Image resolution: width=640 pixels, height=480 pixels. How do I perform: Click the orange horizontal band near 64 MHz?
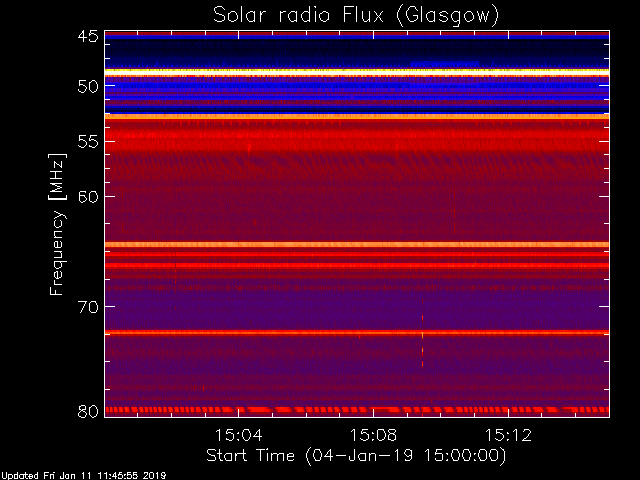357,245
